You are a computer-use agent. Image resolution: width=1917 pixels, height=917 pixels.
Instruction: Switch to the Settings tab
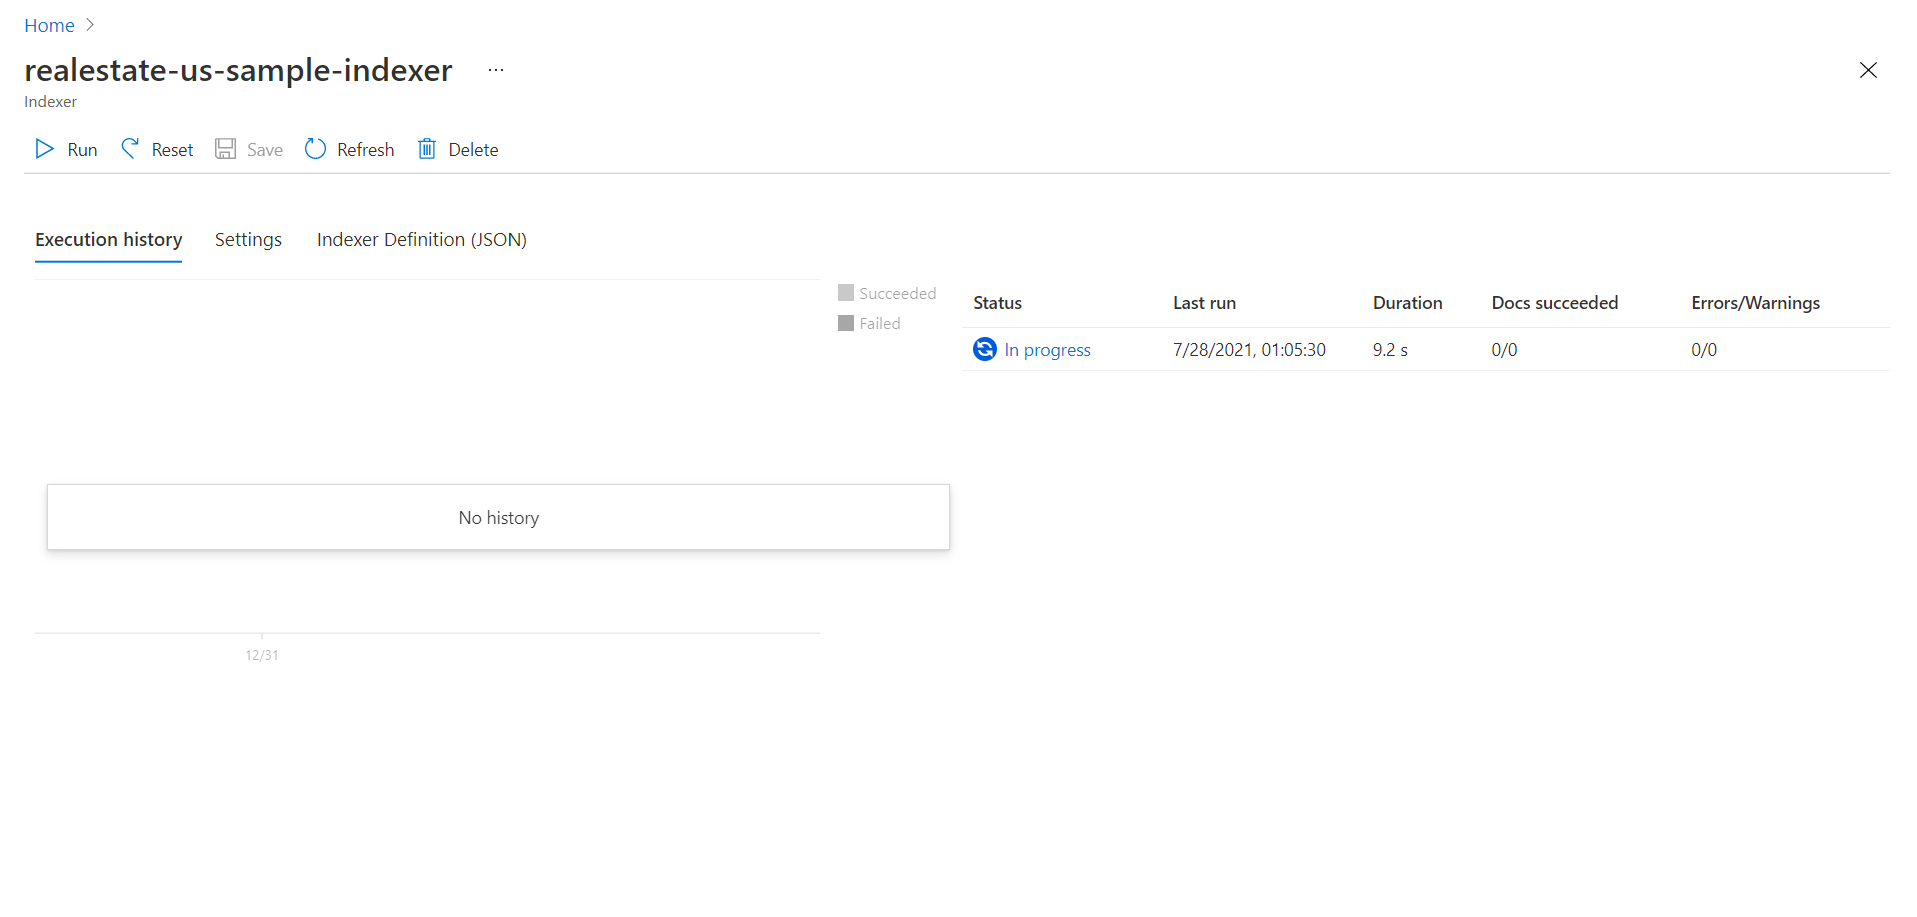tap(248, 240)
